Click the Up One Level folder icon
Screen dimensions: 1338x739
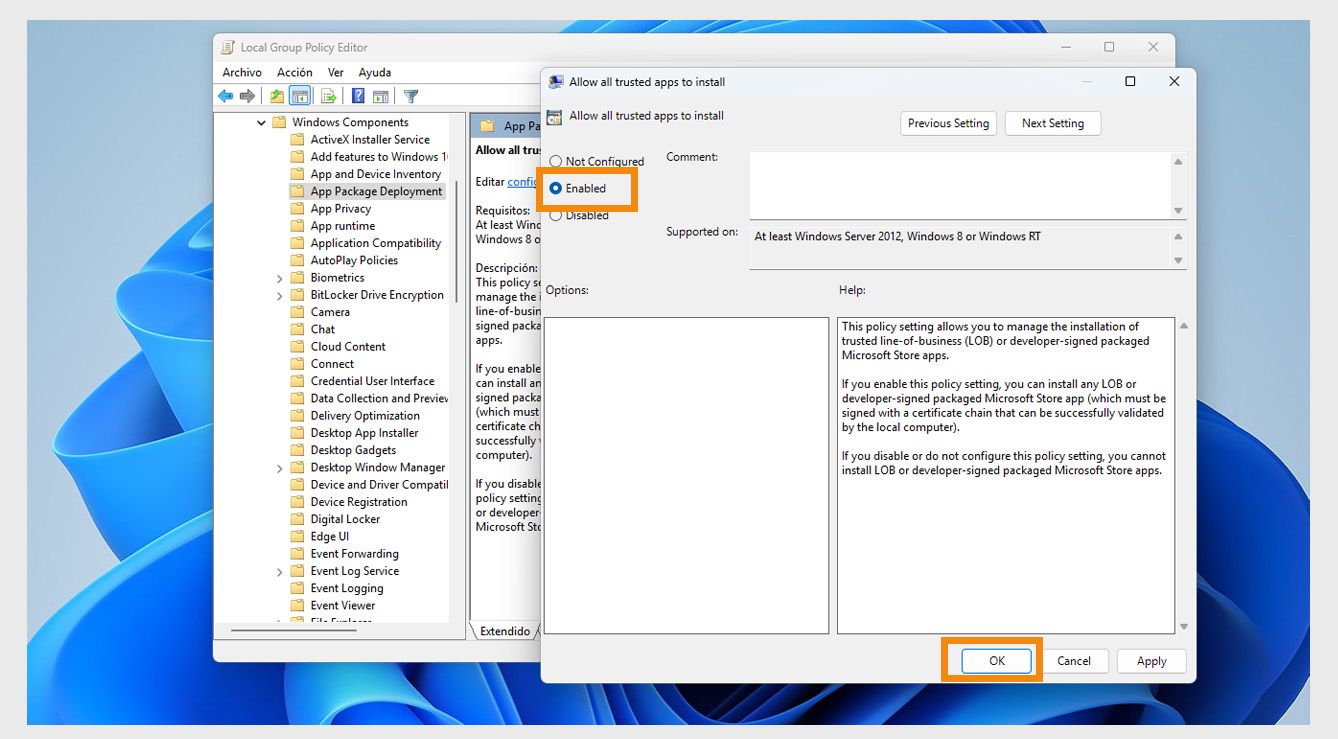point(277,96)
